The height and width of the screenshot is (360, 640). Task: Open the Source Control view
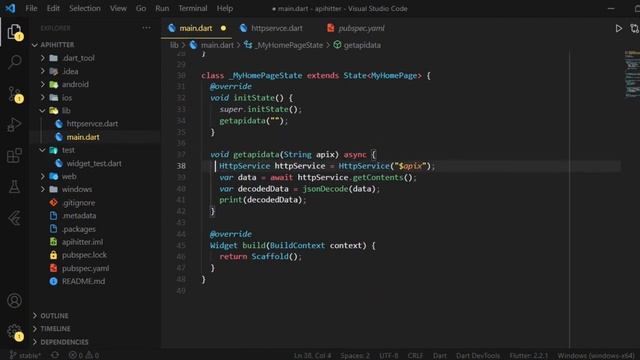point(15,94)
